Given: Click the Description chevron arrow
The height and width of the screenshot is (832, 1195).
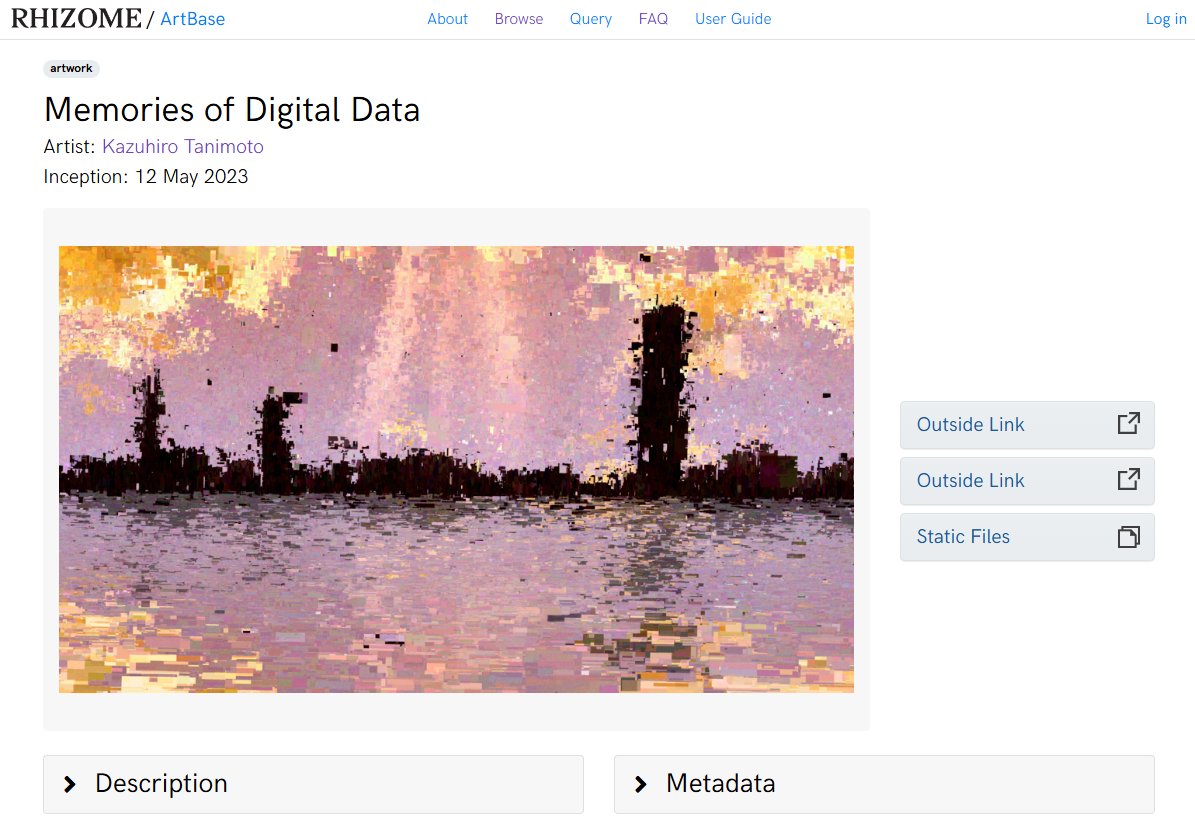Looking at the screenshot, I should click(x=70, y=784).
